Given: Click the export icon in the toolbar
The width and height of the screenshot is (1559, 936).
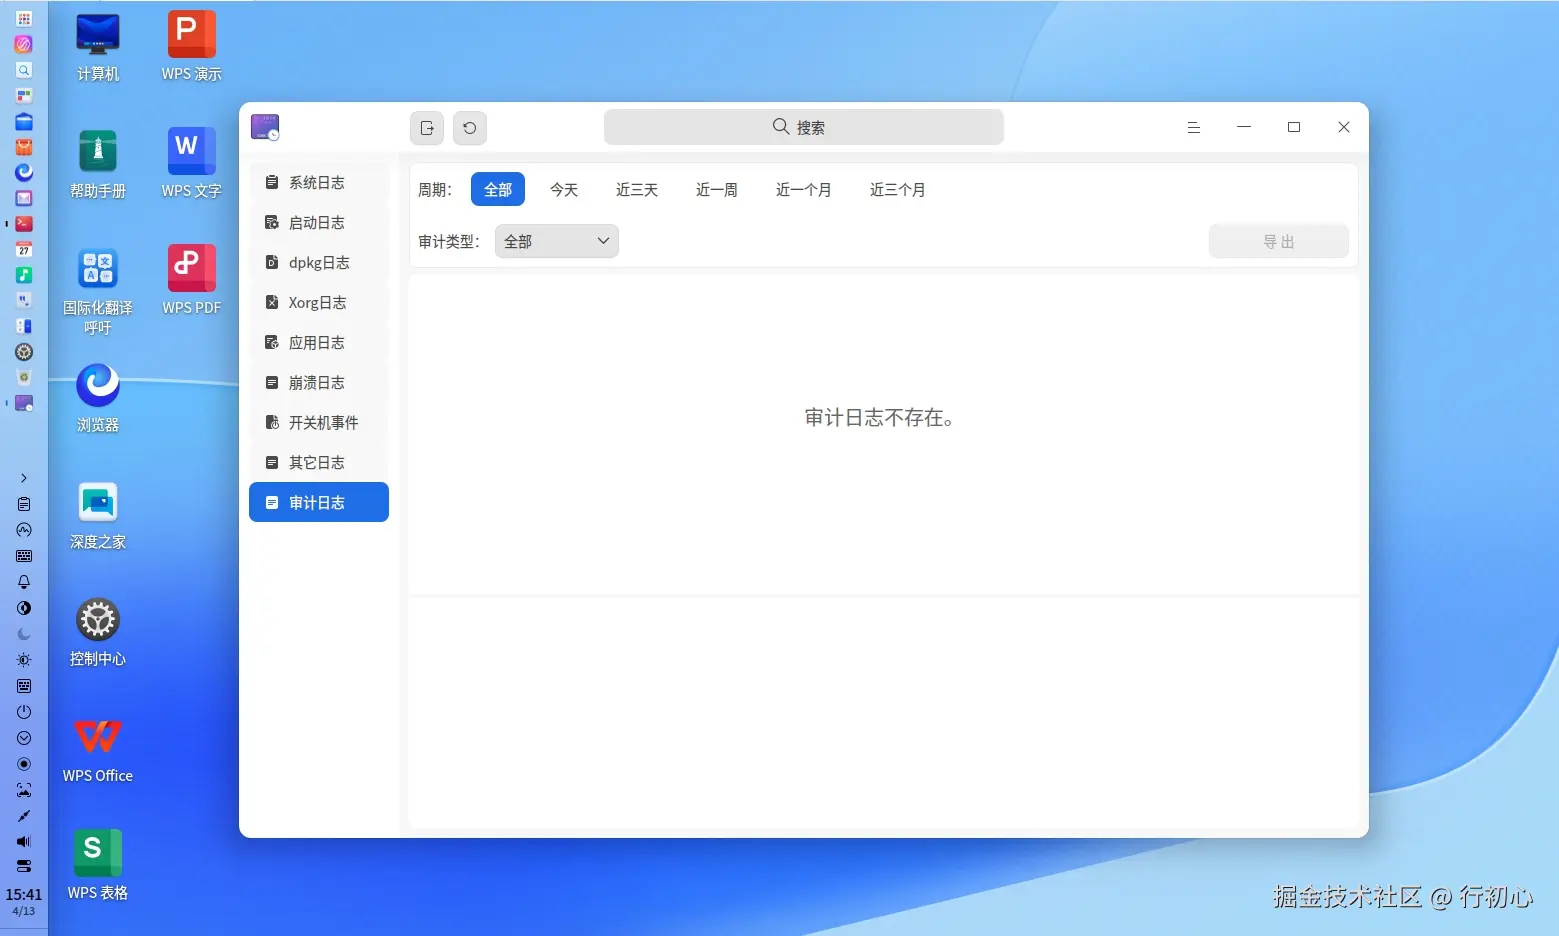Looking at the screenshot, I should pos(426,127).
